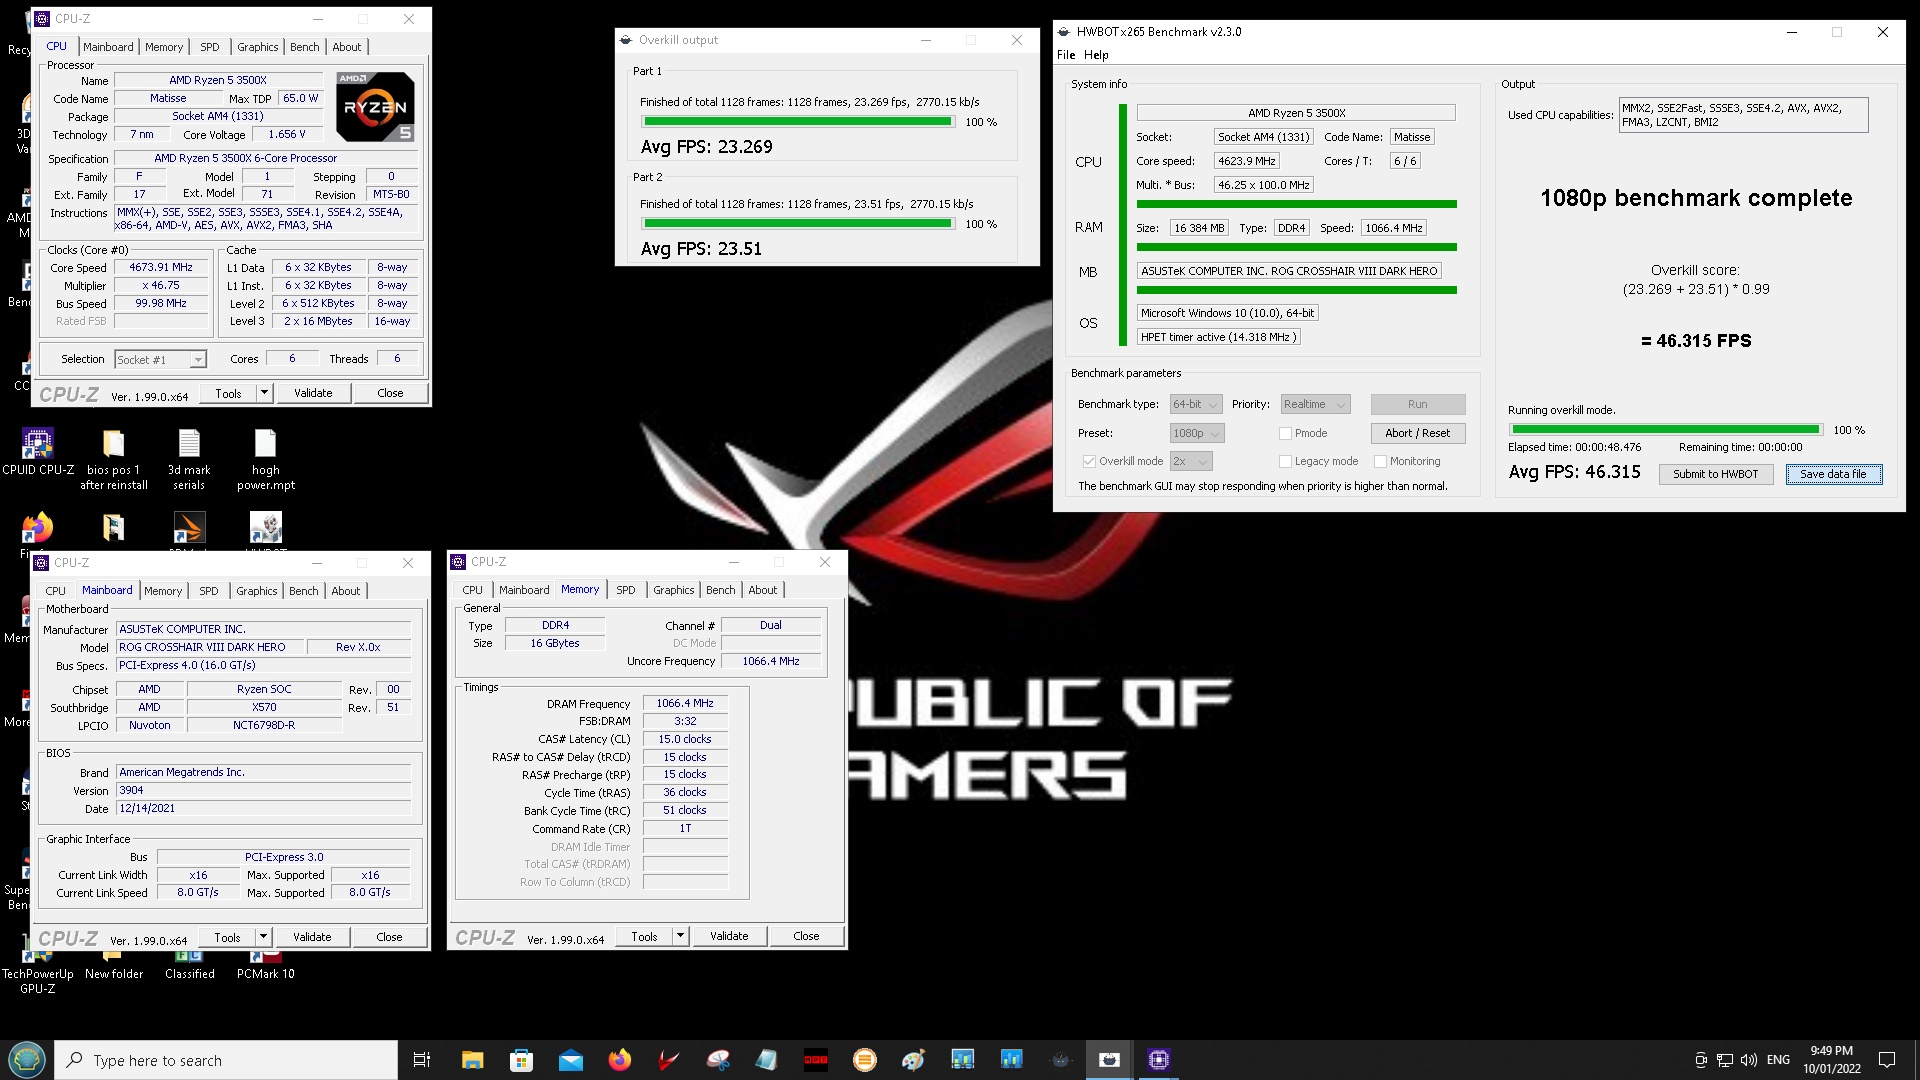The width and height of the screenshot is (1920, 1080).
Task: Expand Tools arrow in Mainboard CPU-Z window
Action: pos(264,937)
